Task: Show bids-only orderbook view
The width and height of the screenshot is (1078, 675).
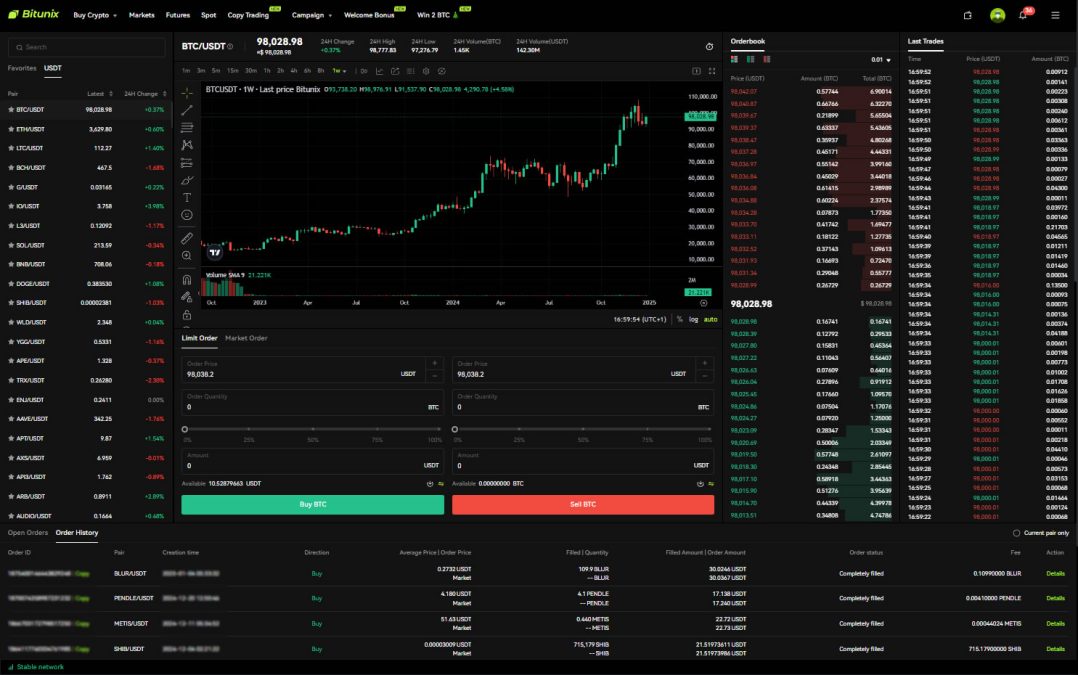Action: point(750,59)
